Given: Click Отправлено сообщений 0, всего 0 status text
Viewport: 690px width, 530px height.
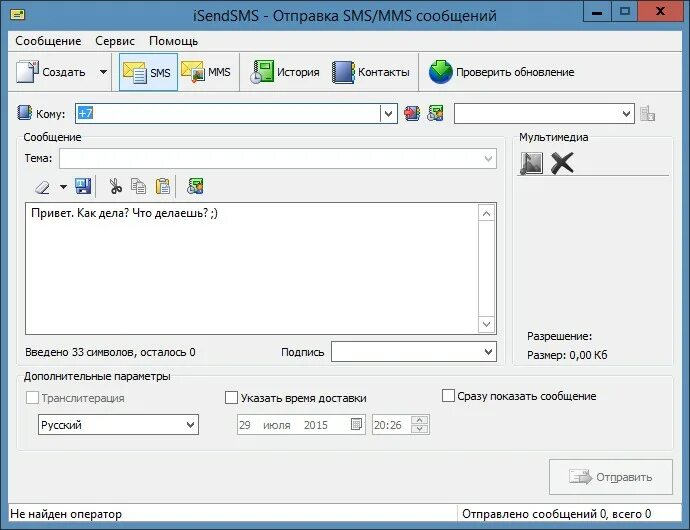Looking at the screenshot, I should click(x=556, y=514).
